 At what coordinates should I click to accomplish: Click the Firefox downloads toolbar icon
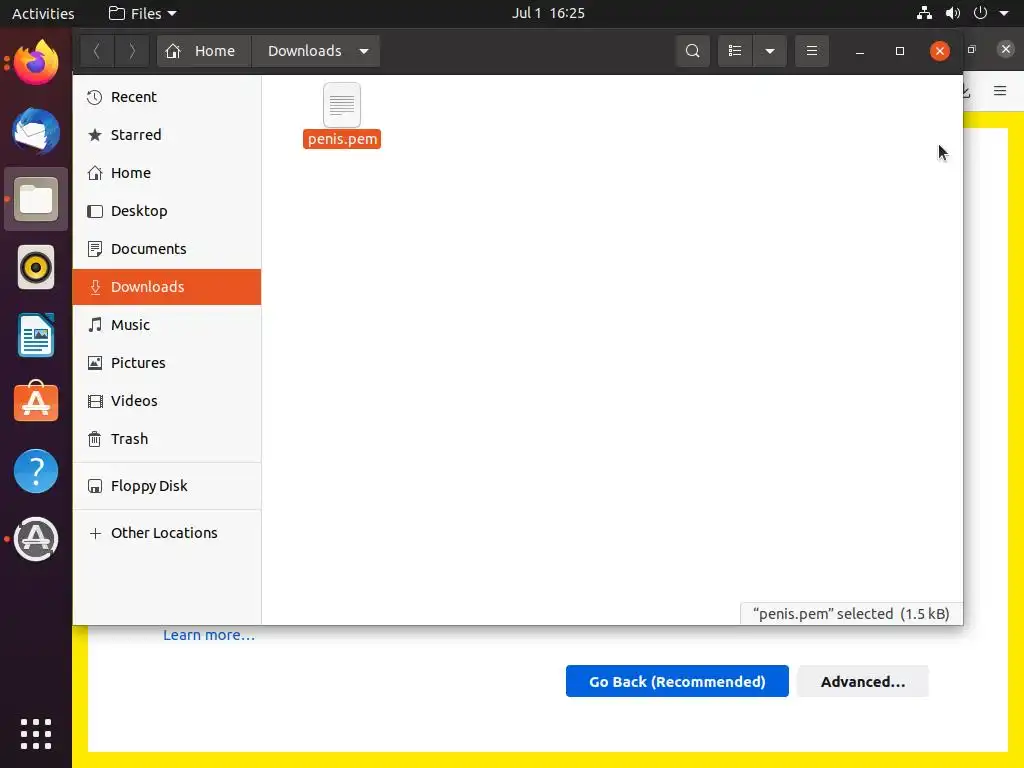click(967, 92)
